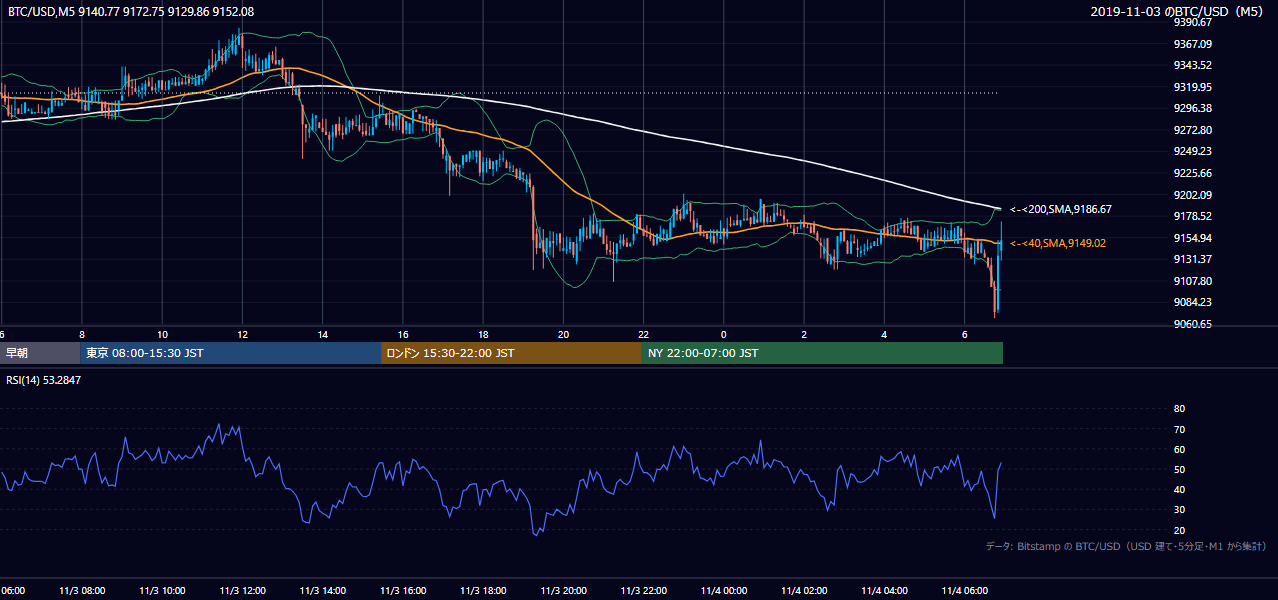
Task: Click the 9390.67 price axis label
Action: (1194, 22)
